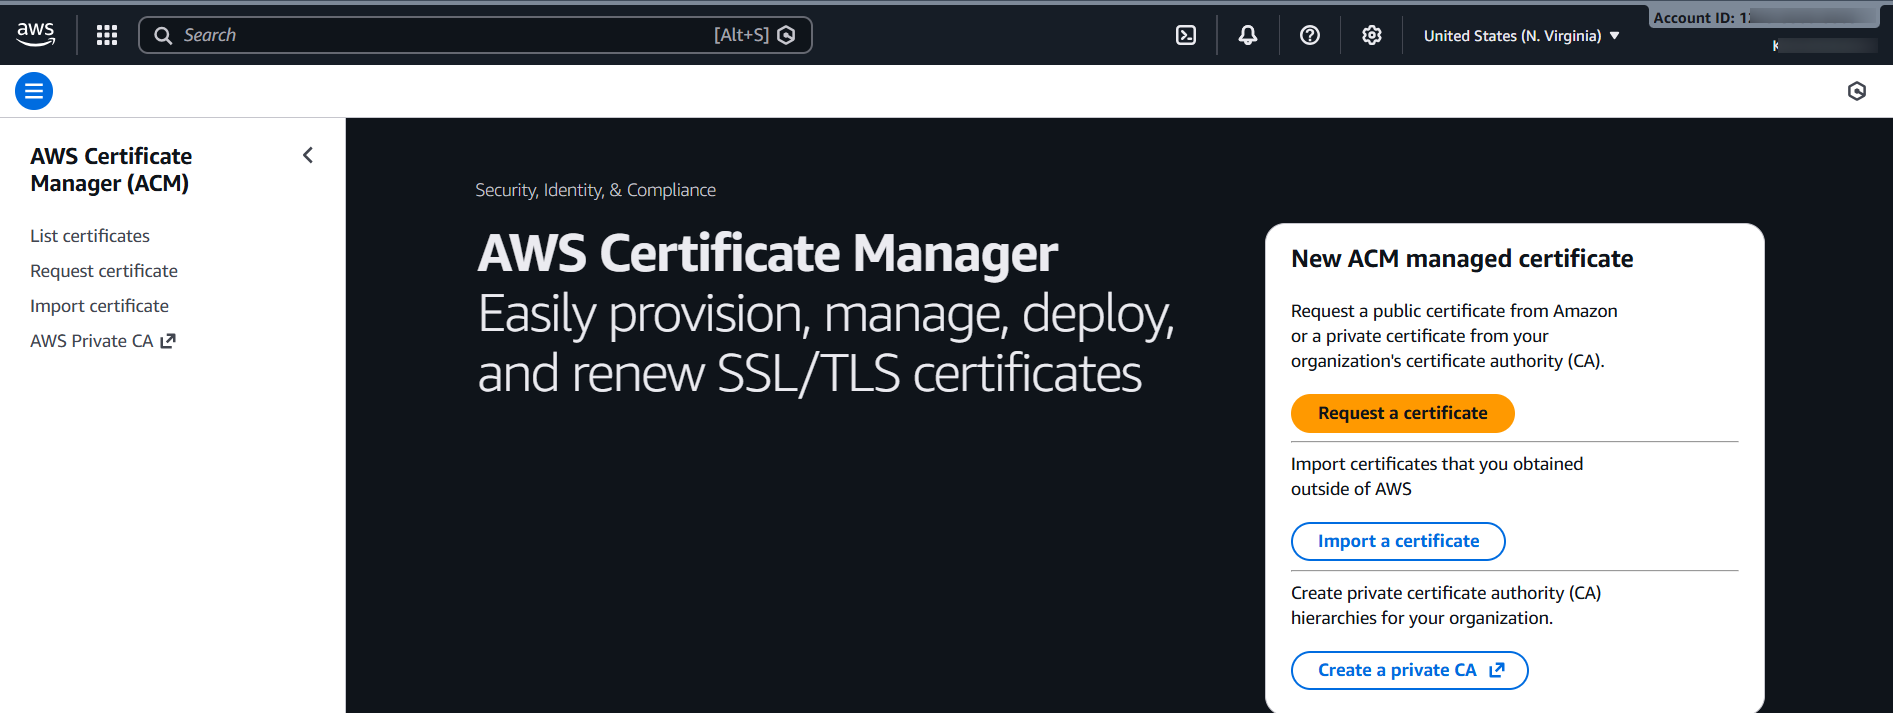Open the AWS home logo
This screenshot has height=713, width=1893.
click(36, 34)
